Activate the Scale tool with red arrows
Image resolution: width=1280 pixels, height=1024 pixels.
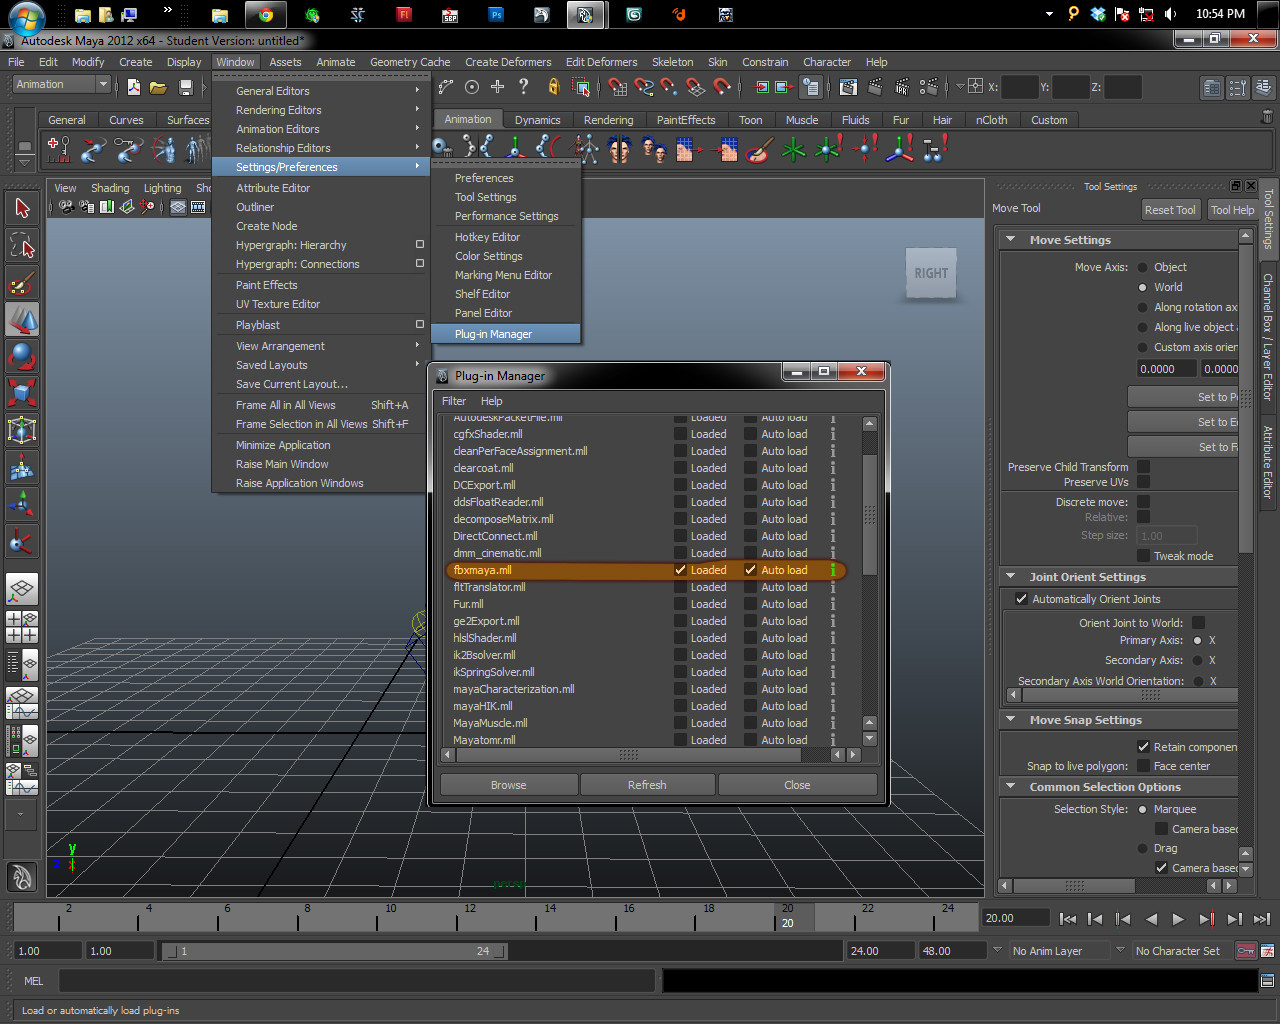[x=22, y=392]
